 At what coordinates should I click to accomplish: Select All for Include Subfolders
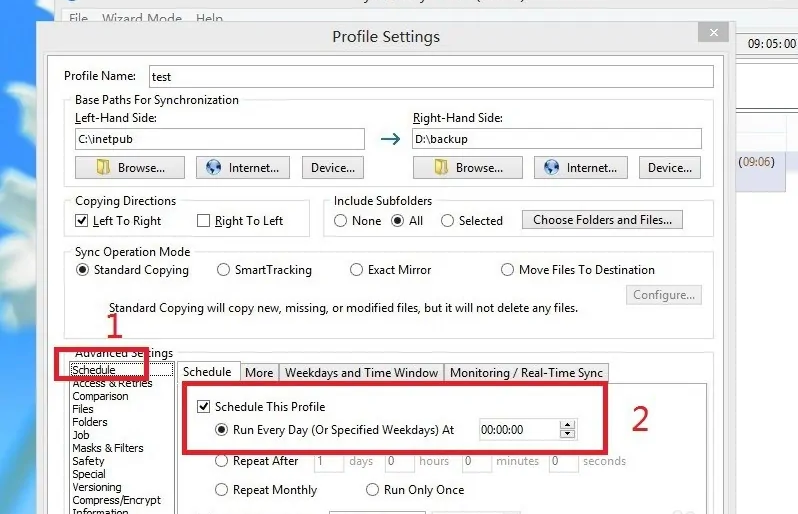tap(397, 220)
